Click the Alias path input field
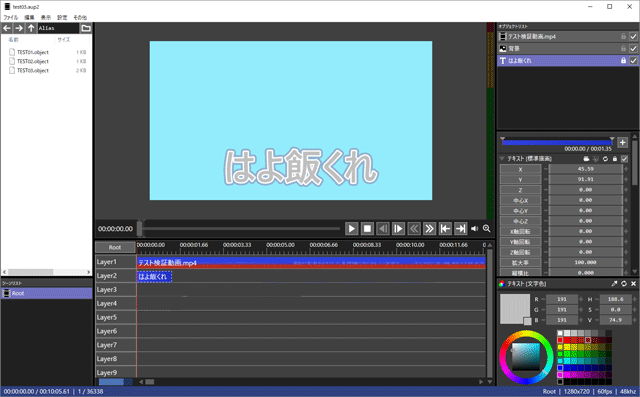Image resolution: width=640 pixels, height=397 pixels. pos(58,28)
